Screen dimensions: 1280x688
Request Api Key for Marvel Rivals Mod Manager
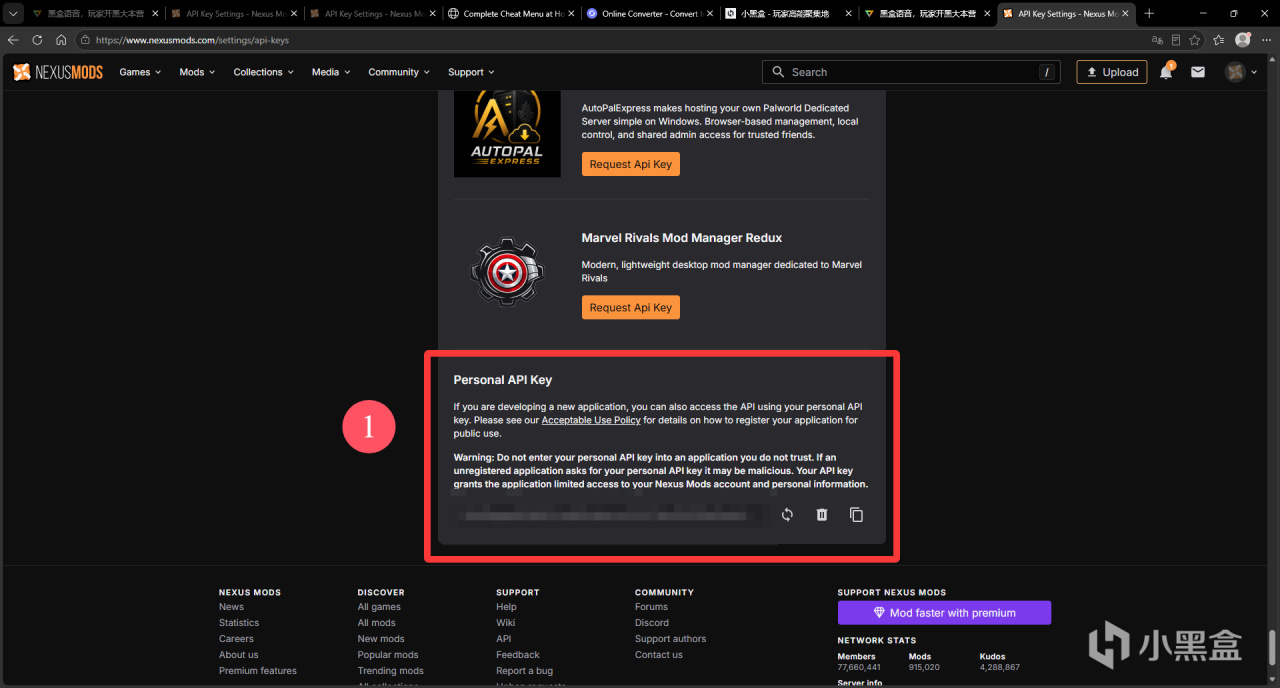pos(631,307)
